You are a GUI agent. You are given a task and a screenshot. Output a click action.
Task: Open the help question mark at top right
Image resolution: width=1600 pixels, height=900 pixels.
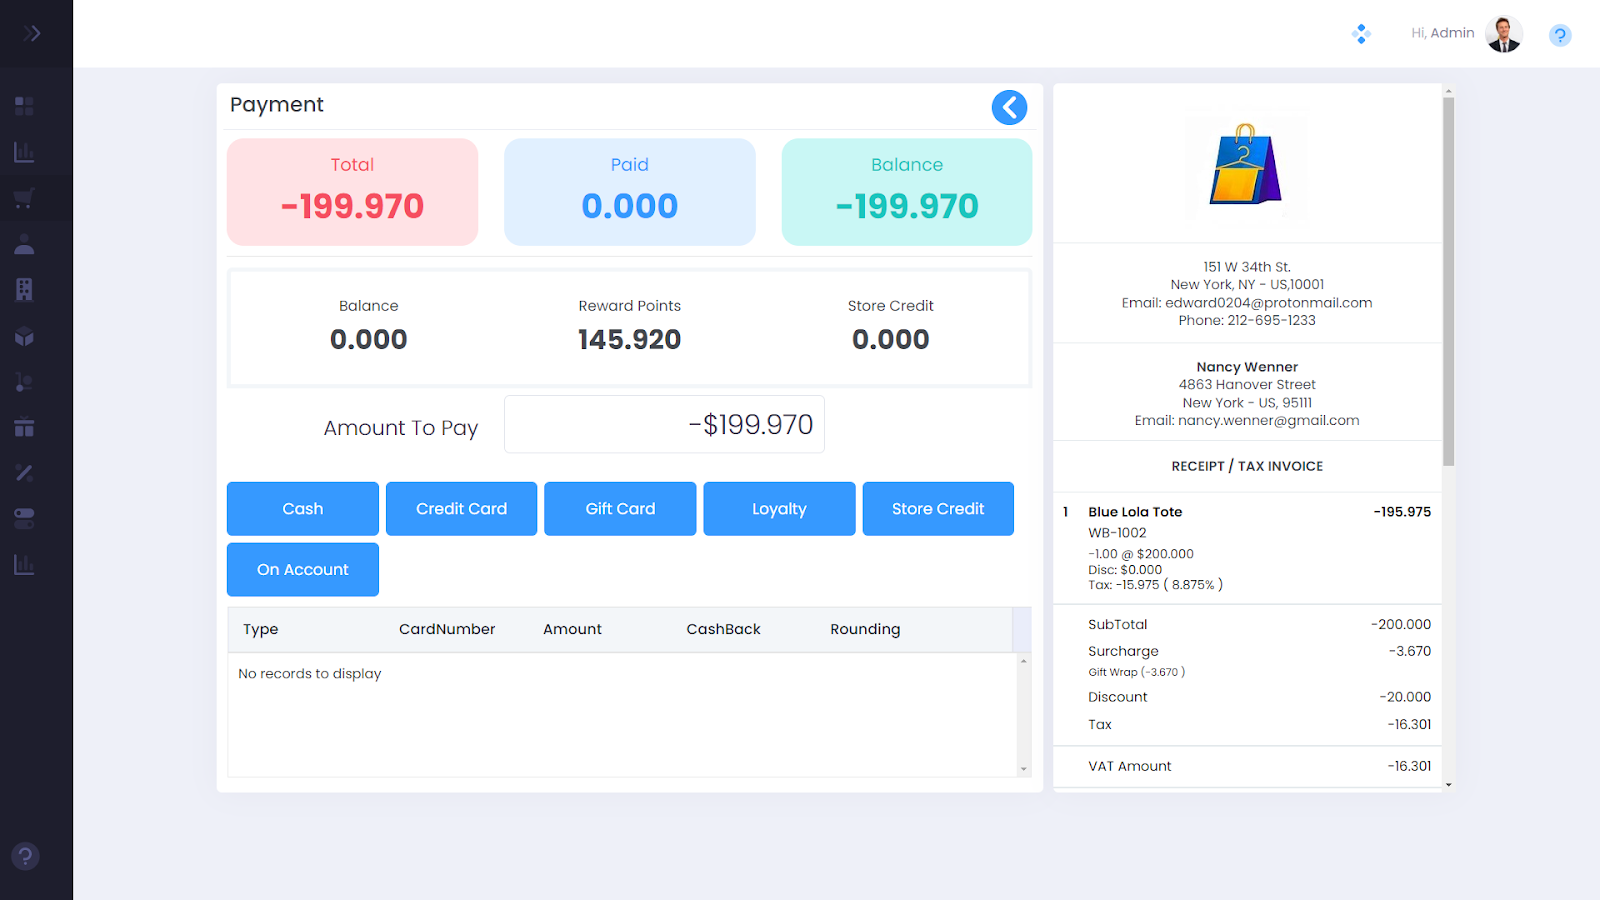(x=1559, y=36)
